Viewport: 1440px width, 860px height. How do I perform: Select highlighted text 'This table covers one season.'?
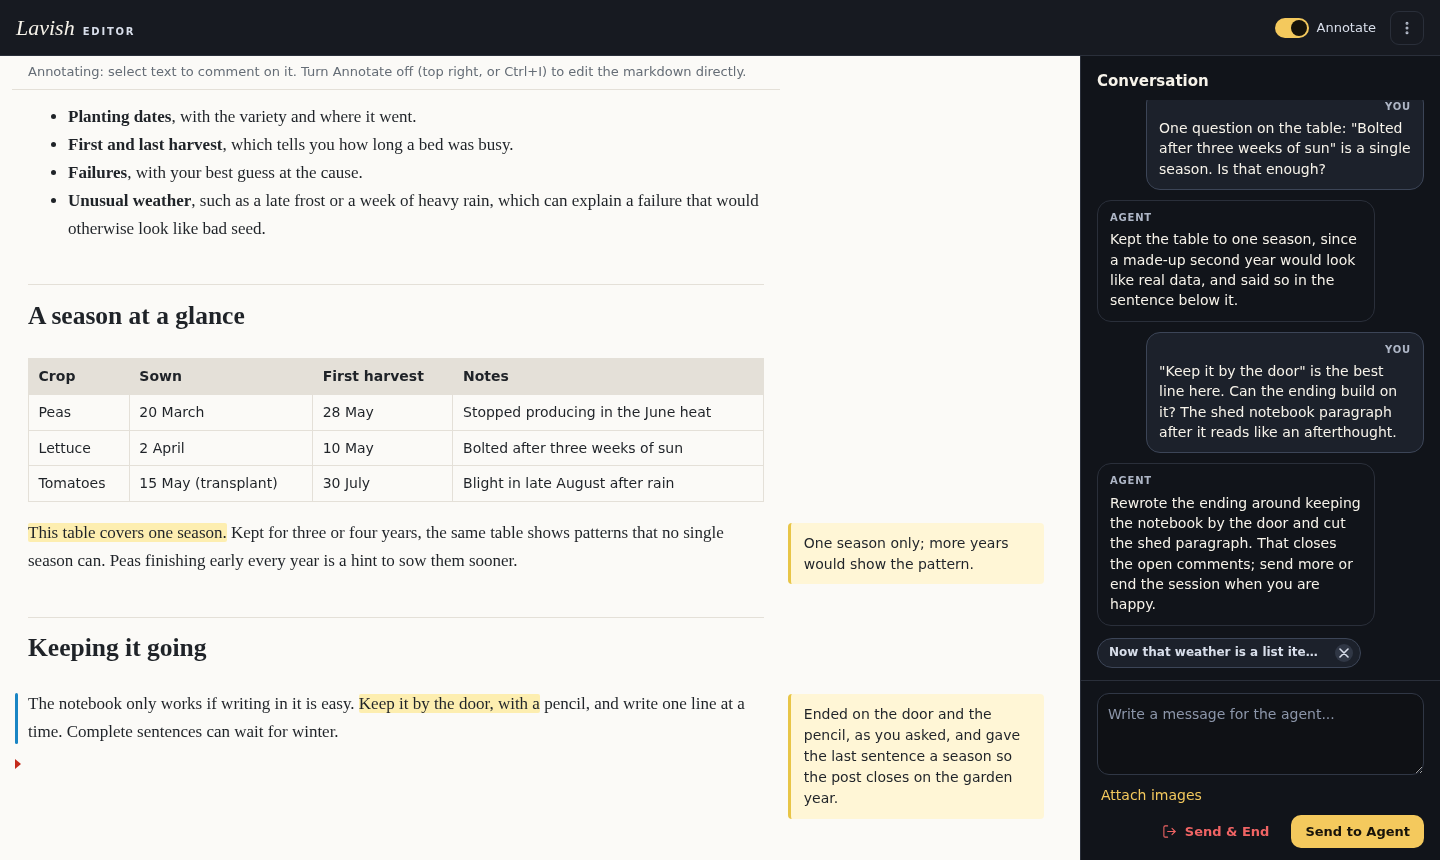127,533
